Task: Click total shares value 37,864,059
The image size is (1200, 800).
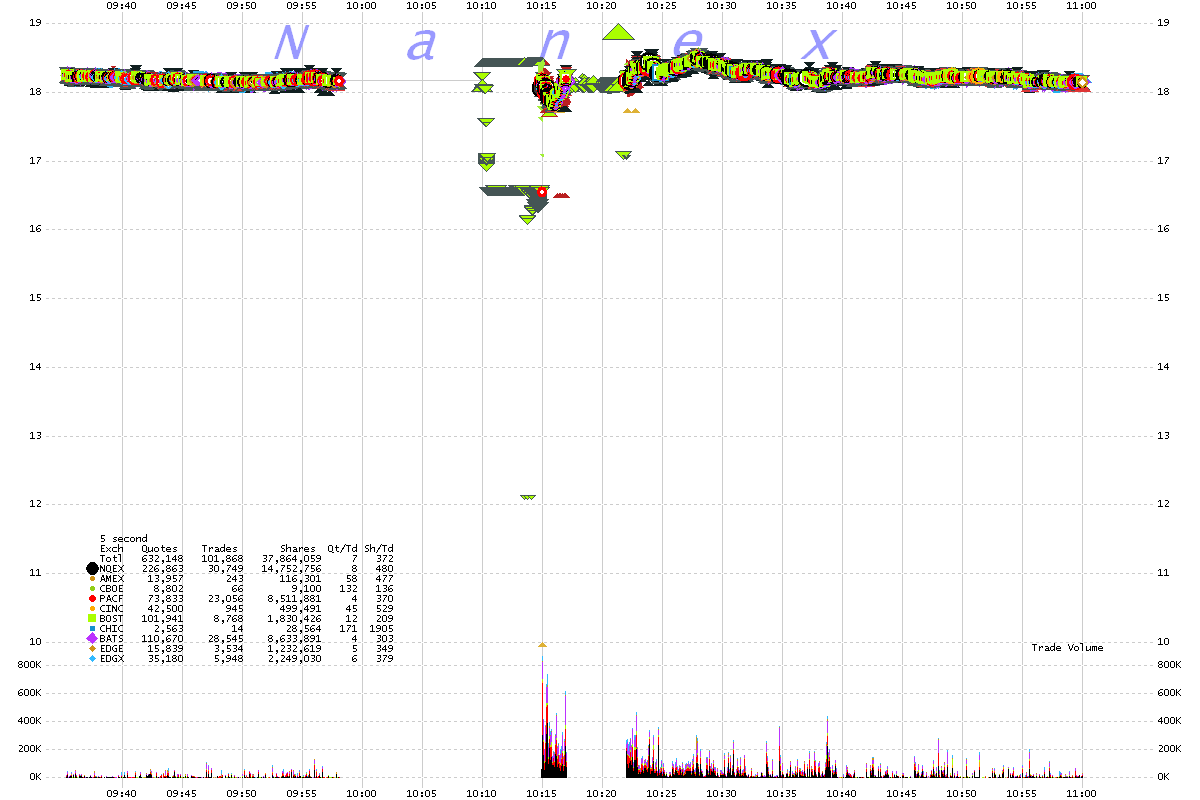Action: pyautogui.click(x=292, y=559)
